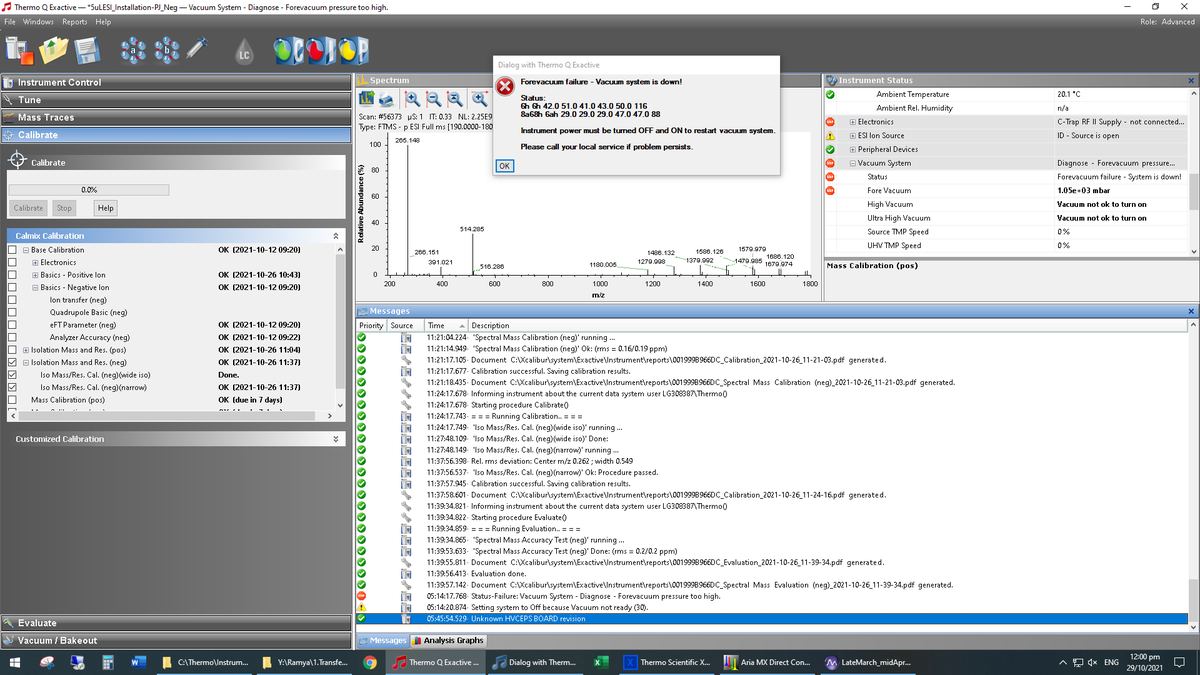Open the Instrument Control panel
1200x675 pixels.
click(175, 82)
